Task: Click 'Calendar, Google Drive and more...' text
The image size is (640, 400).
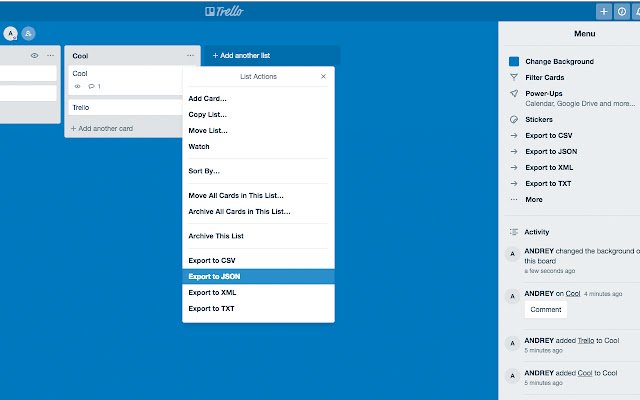Action: click(580, 104)
